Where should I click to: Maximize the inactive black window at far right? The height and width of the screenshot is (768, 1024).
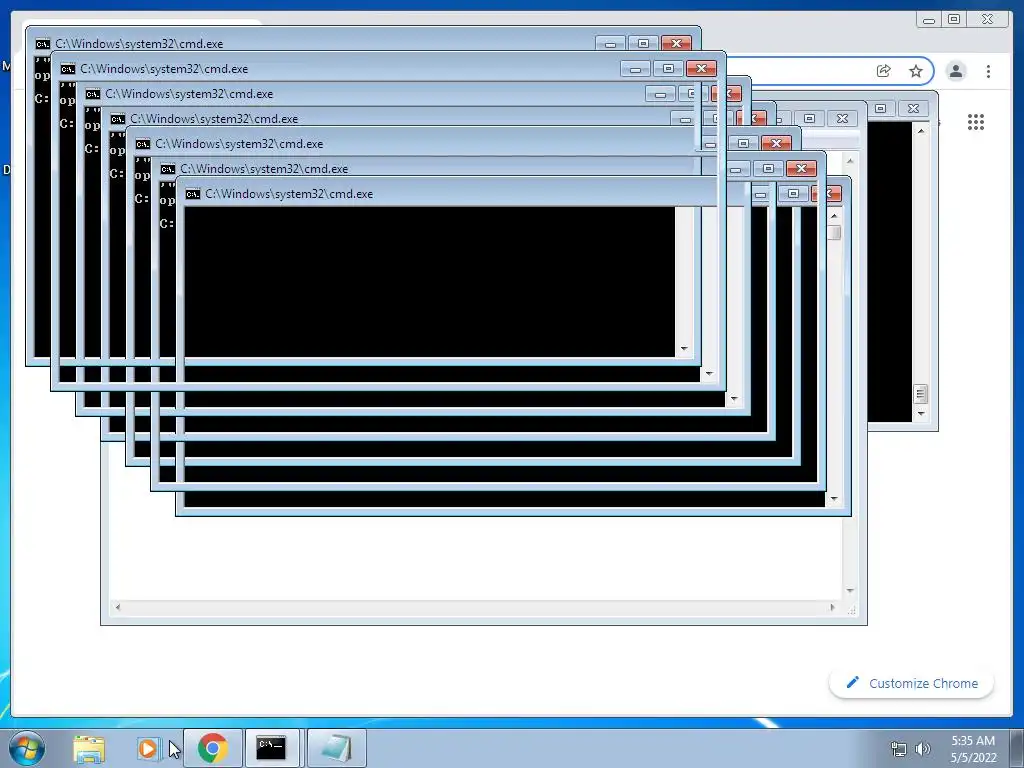(x=880, y=108)
